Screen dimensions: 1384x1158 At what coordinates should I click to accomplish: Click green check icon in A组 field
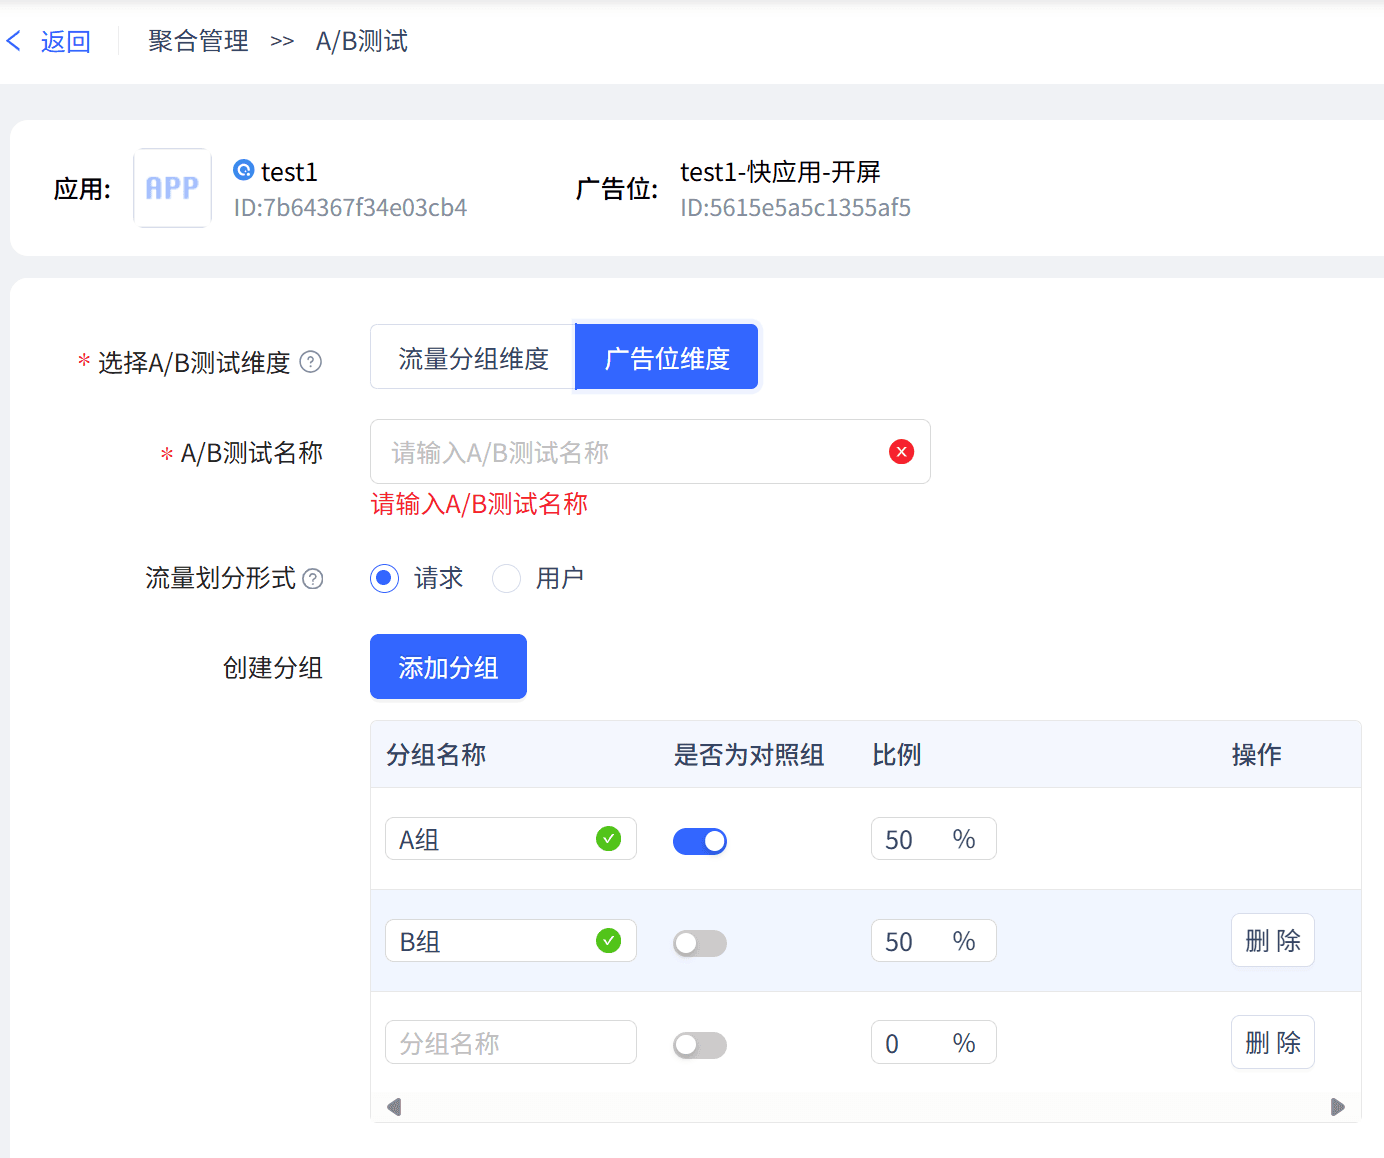pyautogui.click(x=608, y=839)
